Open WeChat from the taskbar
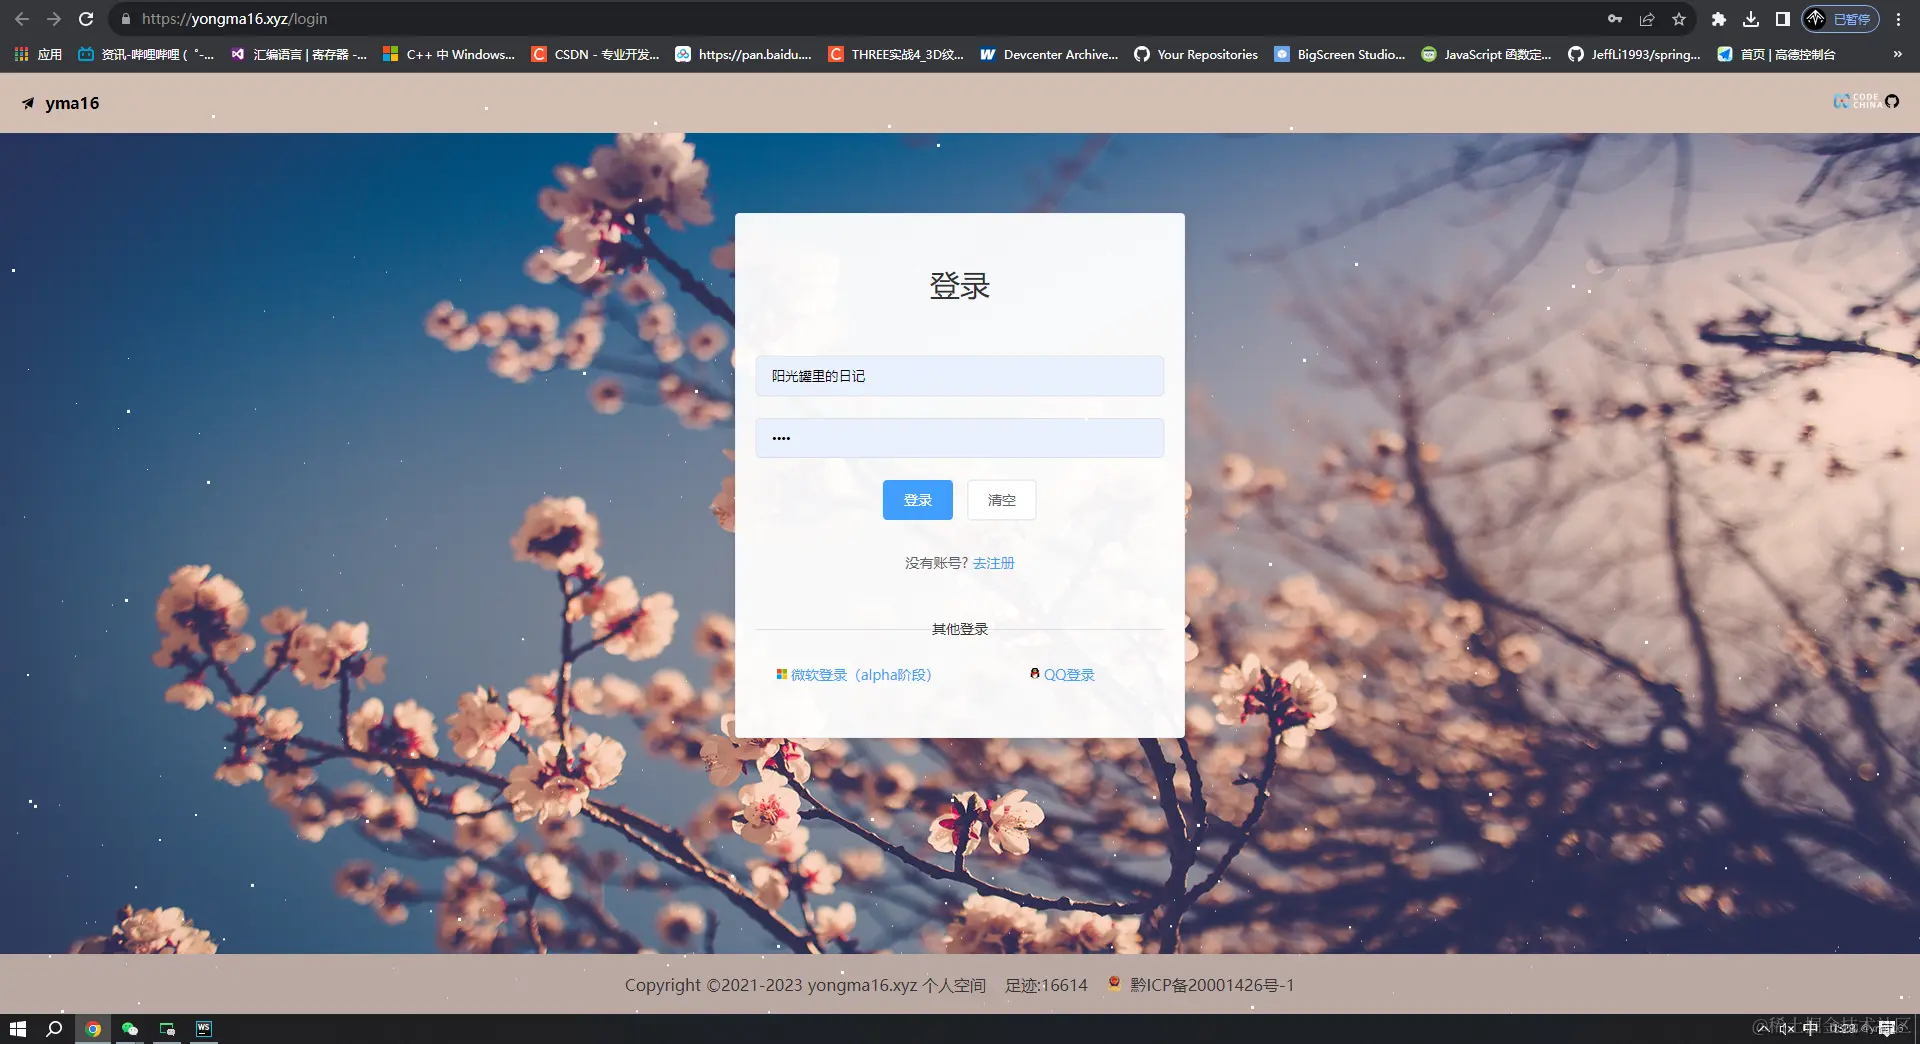Image resolution: width=1920 pixels, height=1044 pixels. pyautogui.click(x=130, y=1028)
